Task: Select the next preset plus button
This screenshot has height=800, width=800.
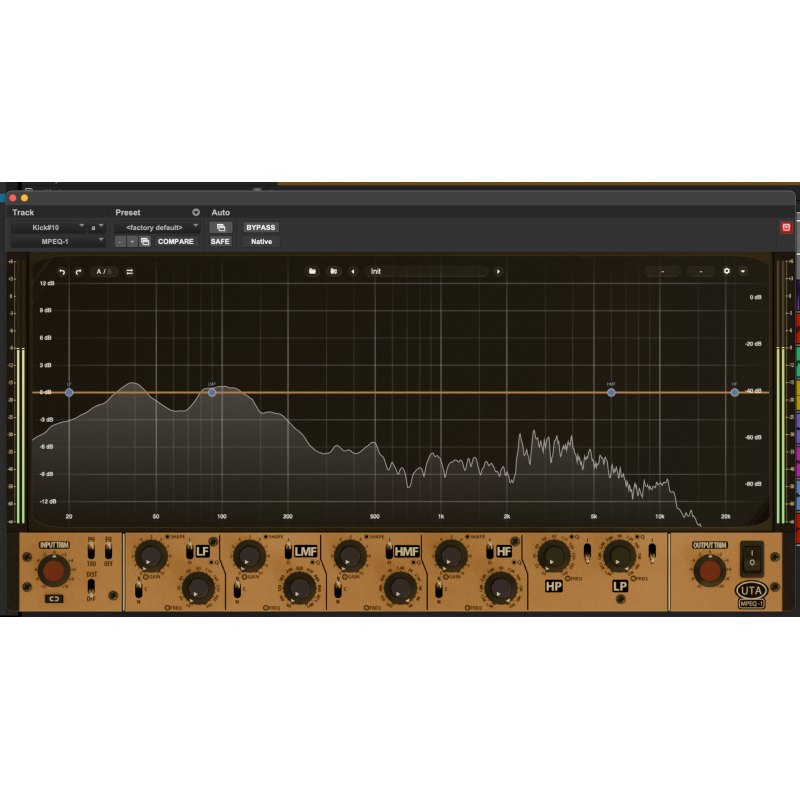Action: click(132, 241)
